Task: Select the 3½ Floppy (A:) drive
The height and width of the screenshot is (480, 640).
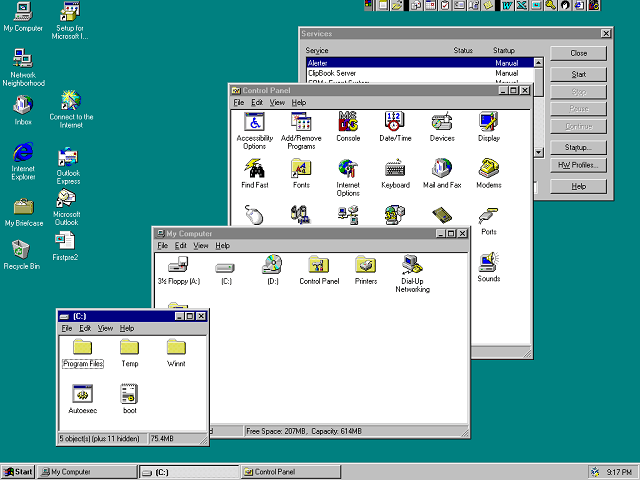Action: click(x=179, y=270)
